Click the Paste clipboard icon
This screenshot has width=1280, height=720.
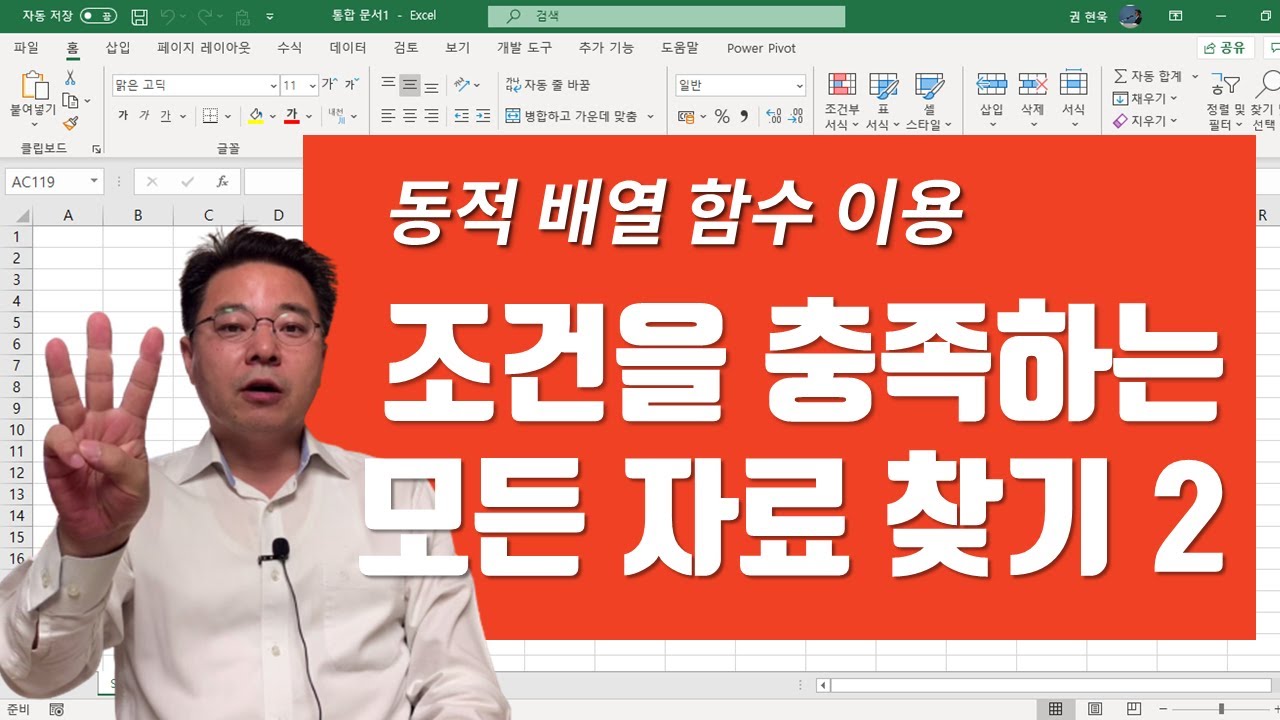point(34,85)
